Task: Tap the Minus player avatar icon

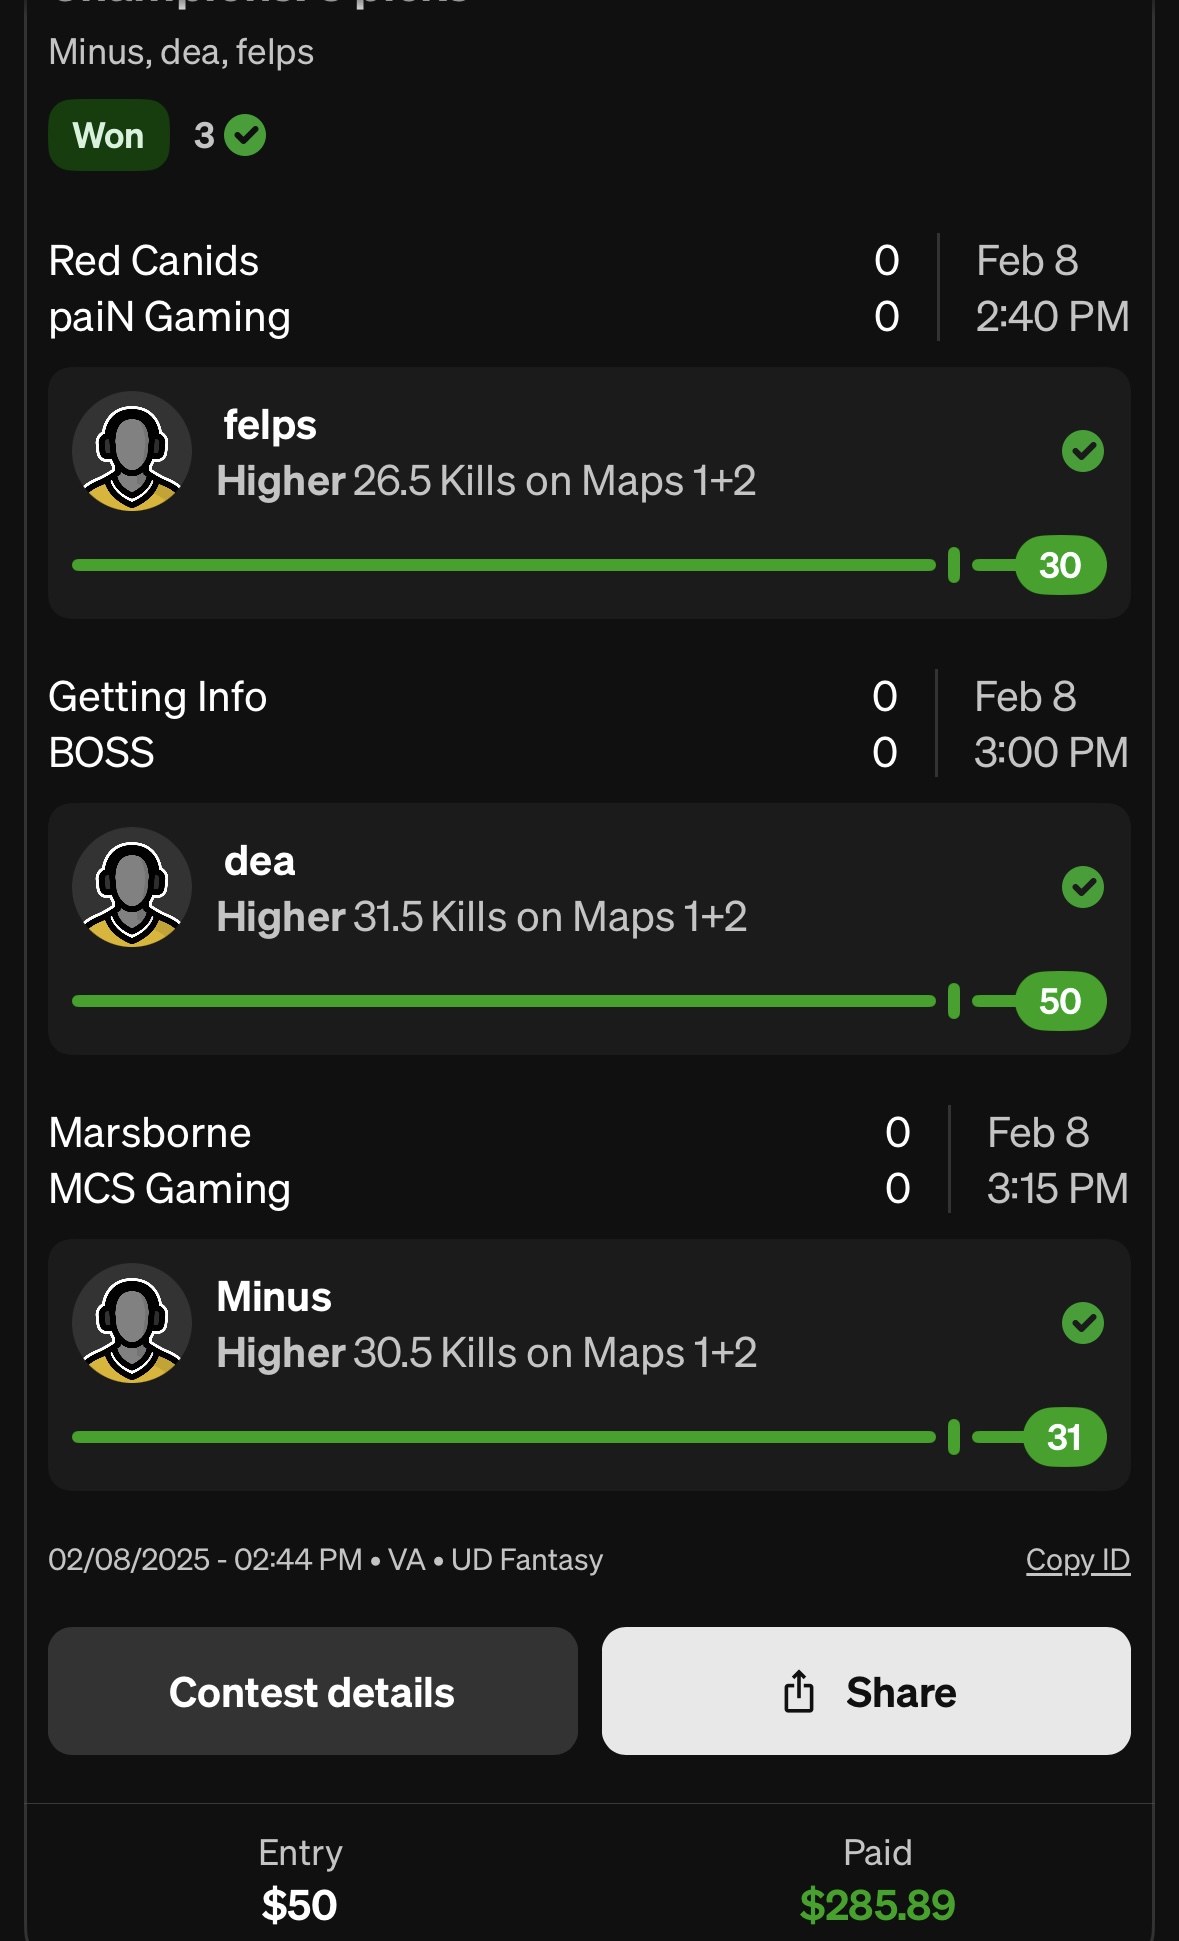Action: 132,1323
